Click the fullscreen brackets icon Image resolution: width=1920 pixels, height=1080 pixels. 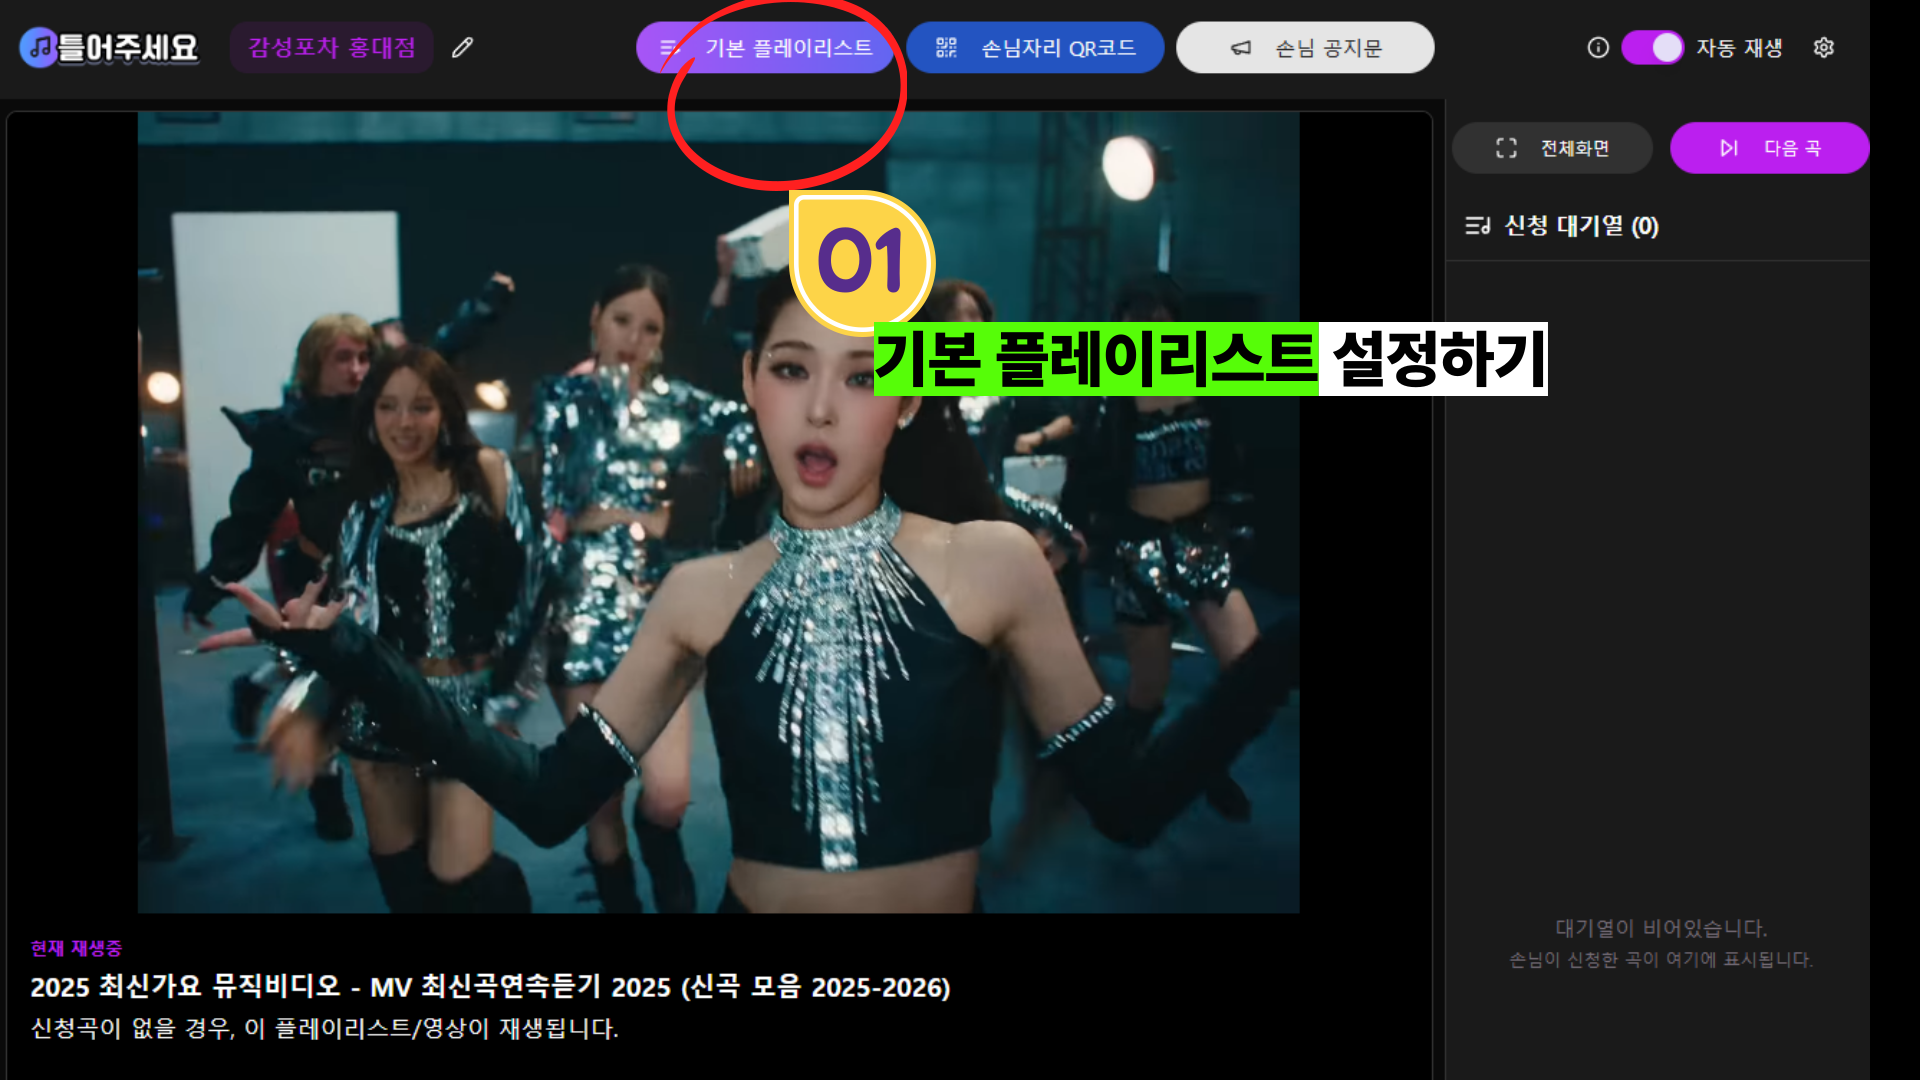pyautogui.click(x=1506, y=148)
